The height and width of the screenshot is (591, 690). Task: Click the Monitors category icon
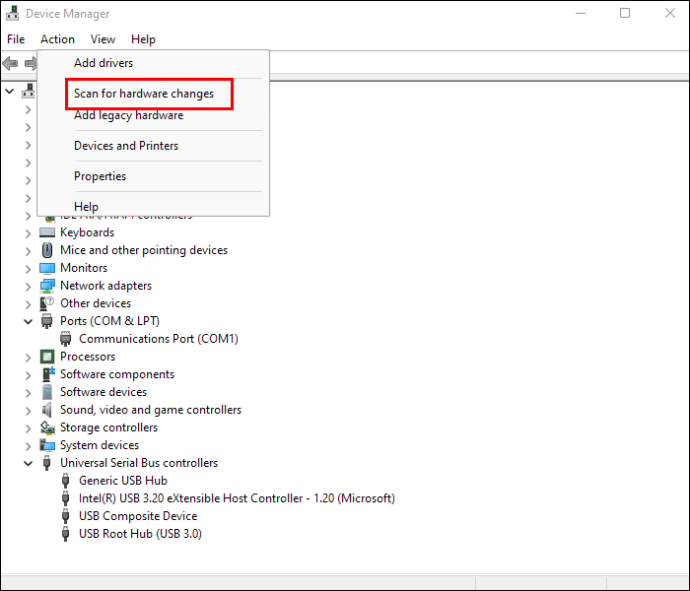coord(47,268)
